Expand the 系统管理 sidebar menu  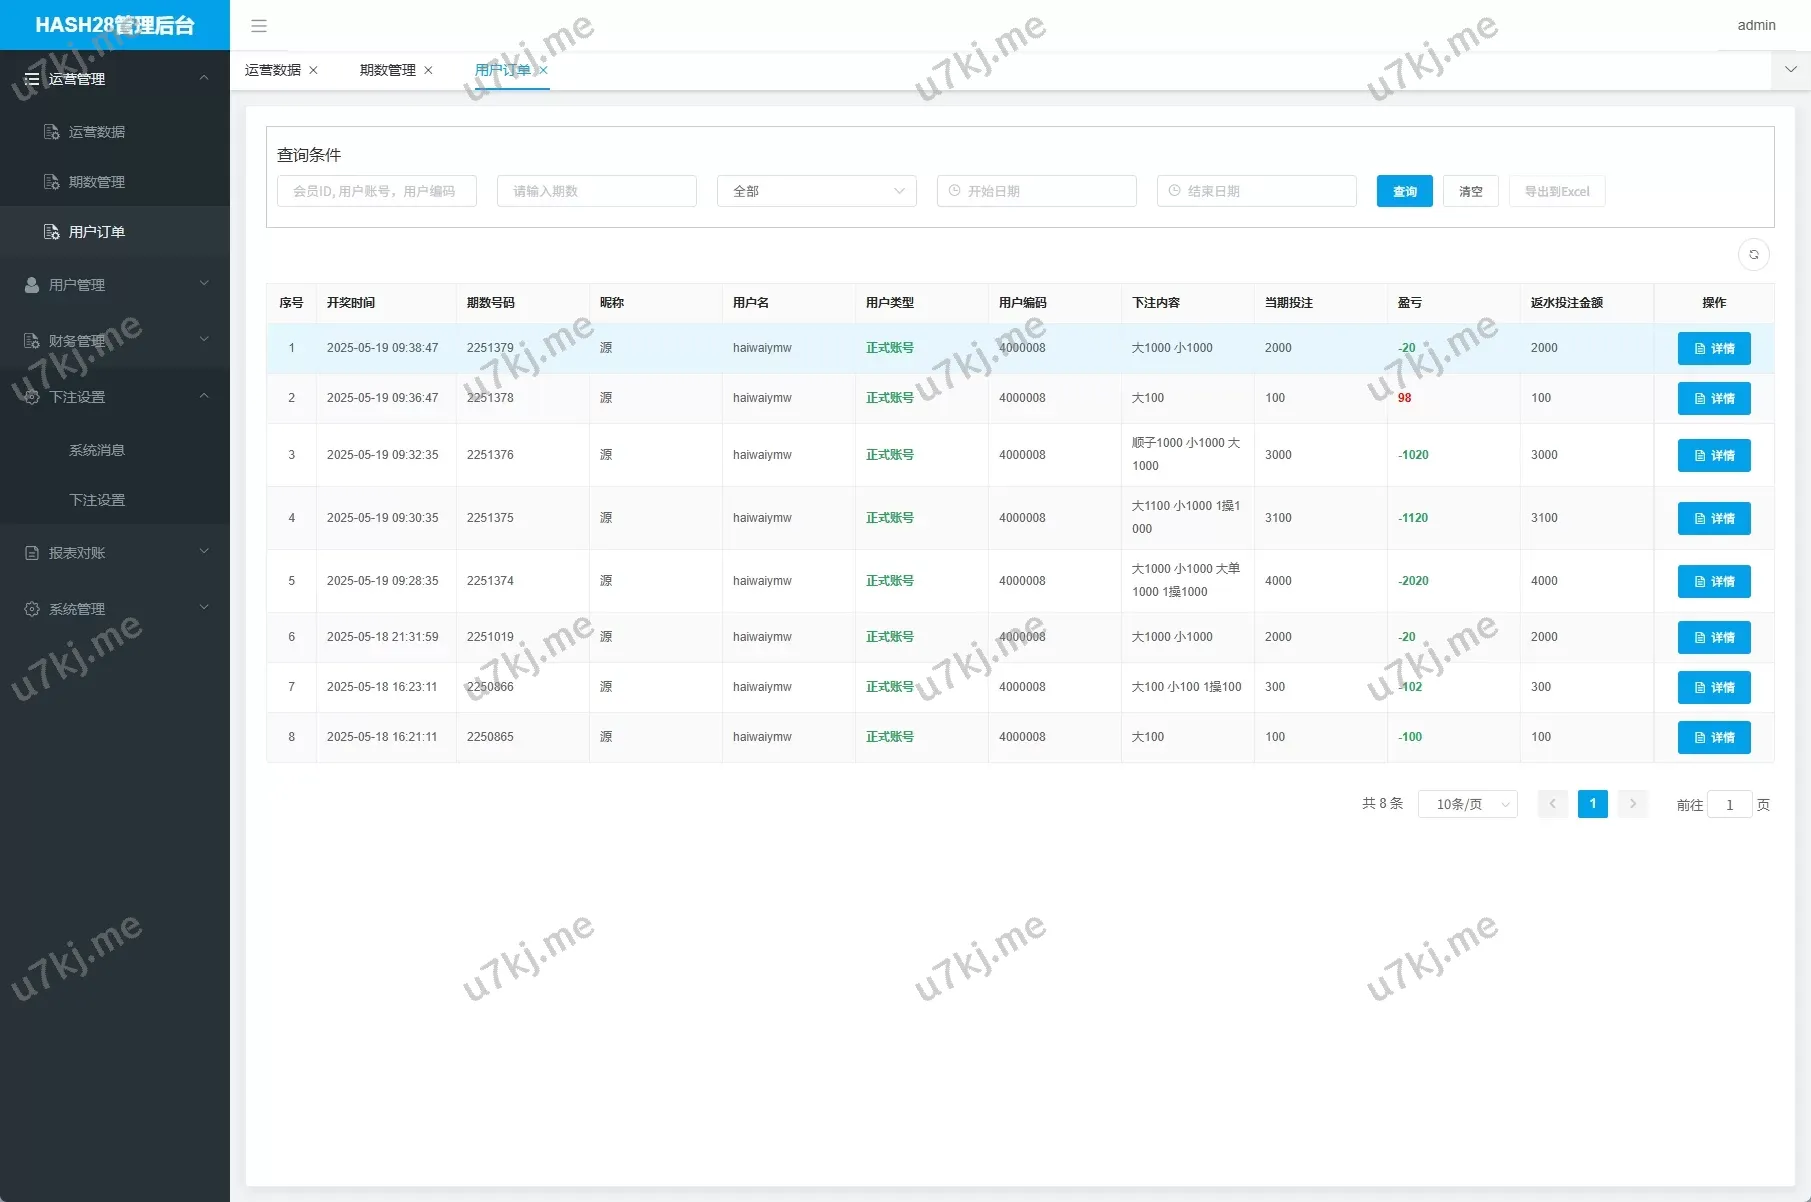115,609
